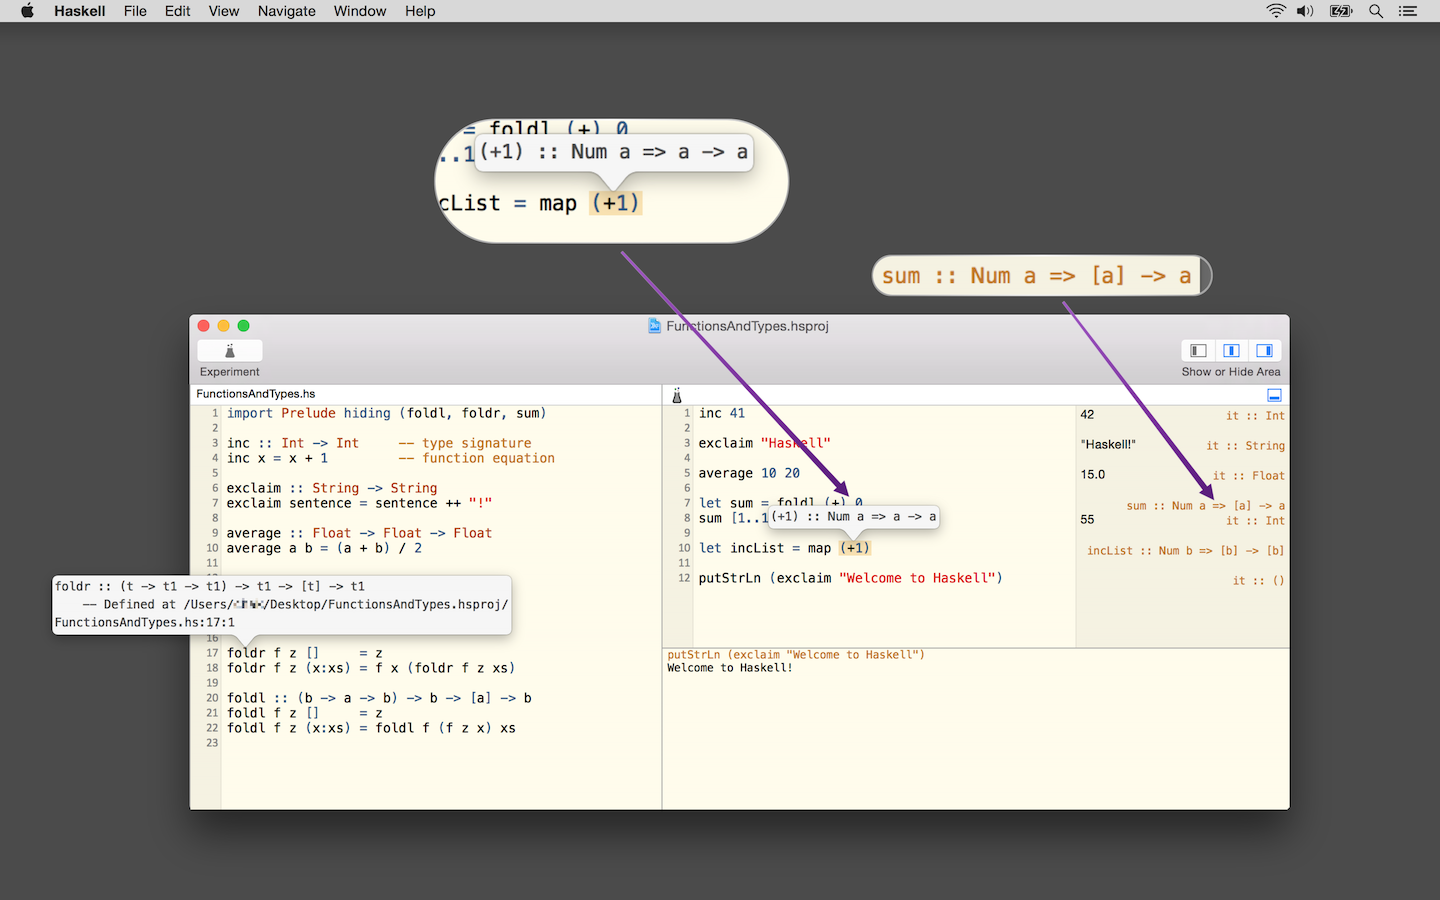
Task: Click 'incList :: Num b => [b] -> [b]'
Action: pos(1186,551)
